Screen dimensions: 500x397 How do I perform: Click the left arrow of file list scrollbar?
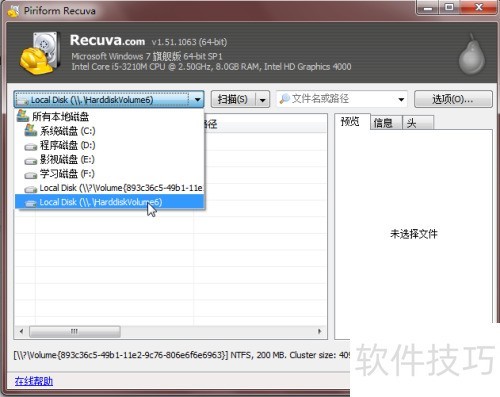click(21, 331)
